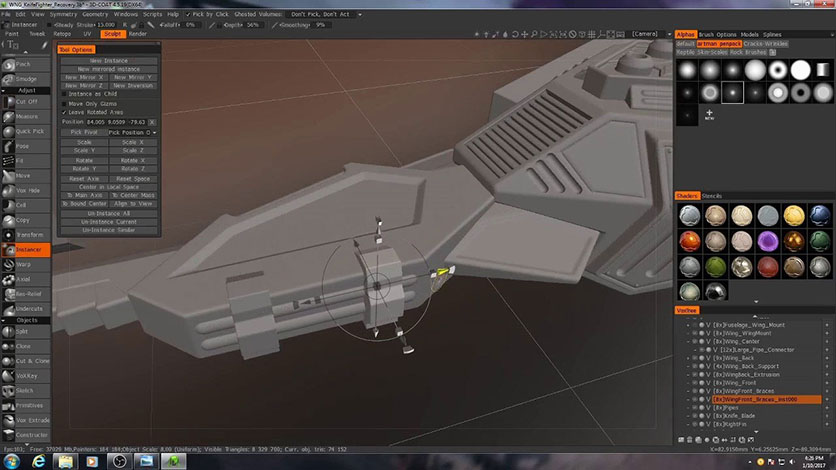Select the Quick Pick tool

pos(26,131)
